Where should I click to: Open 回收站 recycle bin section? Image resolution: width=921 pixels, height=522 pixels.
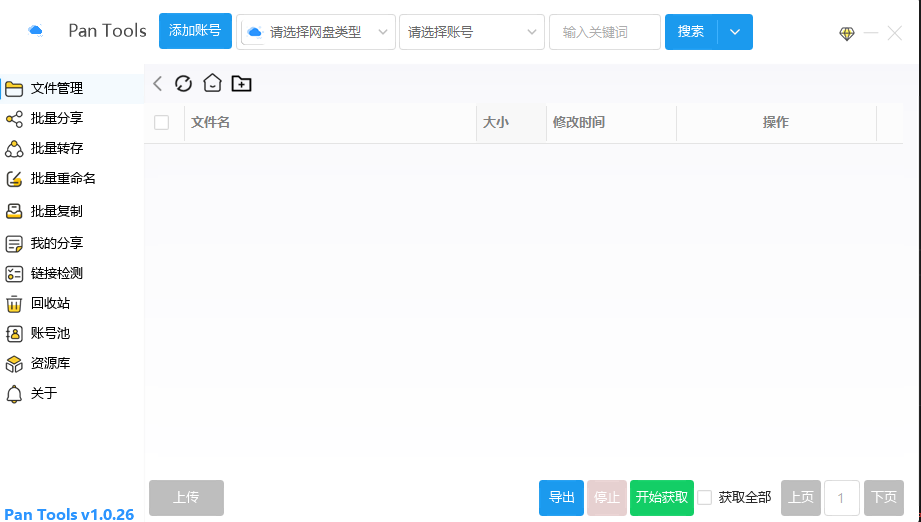tap(50, 303)
